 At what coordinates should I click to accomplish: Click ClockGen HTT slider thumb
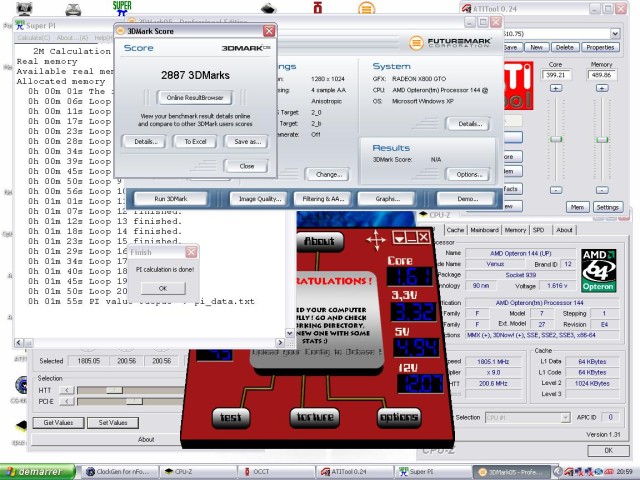114,390
